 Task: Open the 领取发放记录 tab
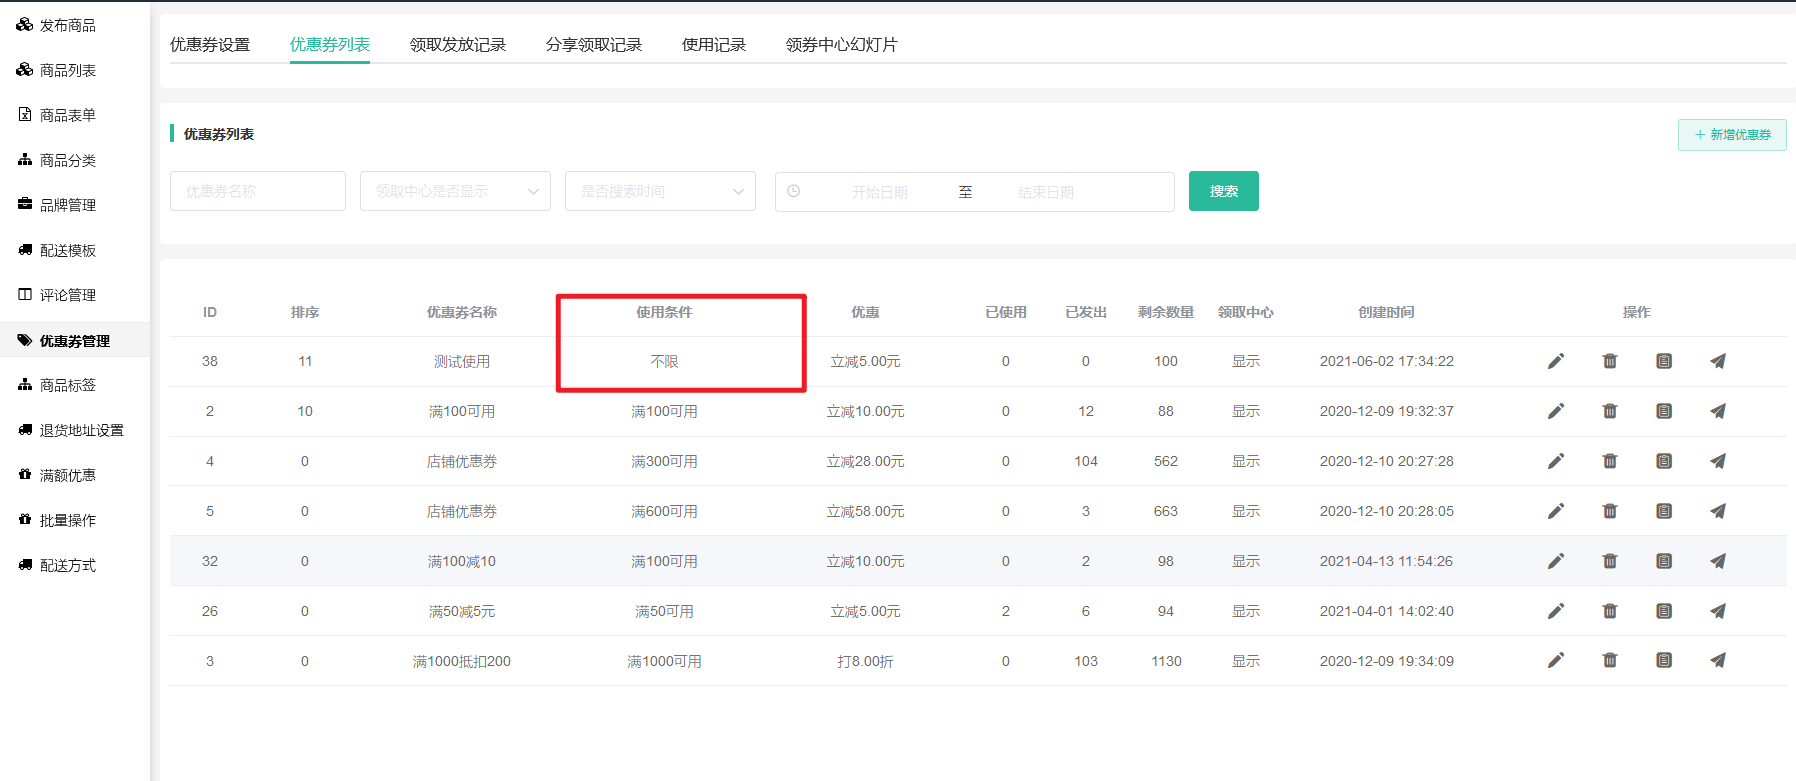(x=458, y=45)
